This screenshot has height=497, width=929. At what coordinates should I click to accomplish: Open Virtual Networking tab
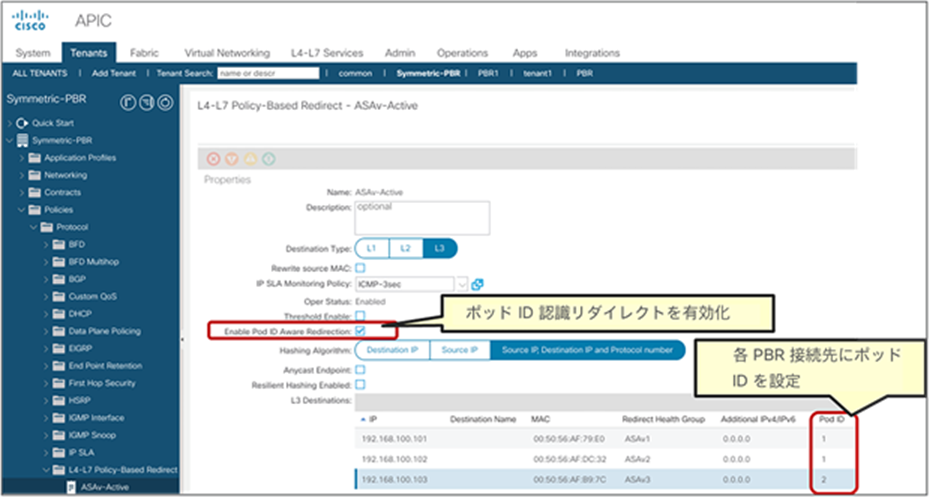point(228,53)
